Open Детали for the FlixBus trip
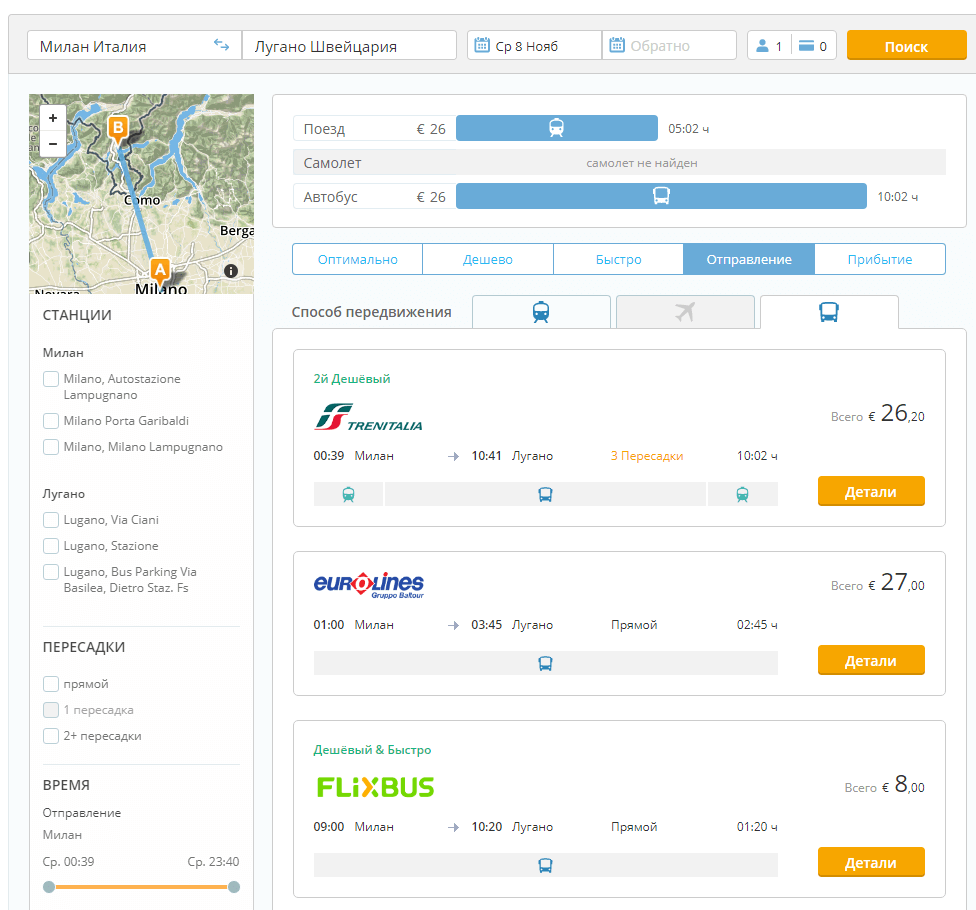 871,862
